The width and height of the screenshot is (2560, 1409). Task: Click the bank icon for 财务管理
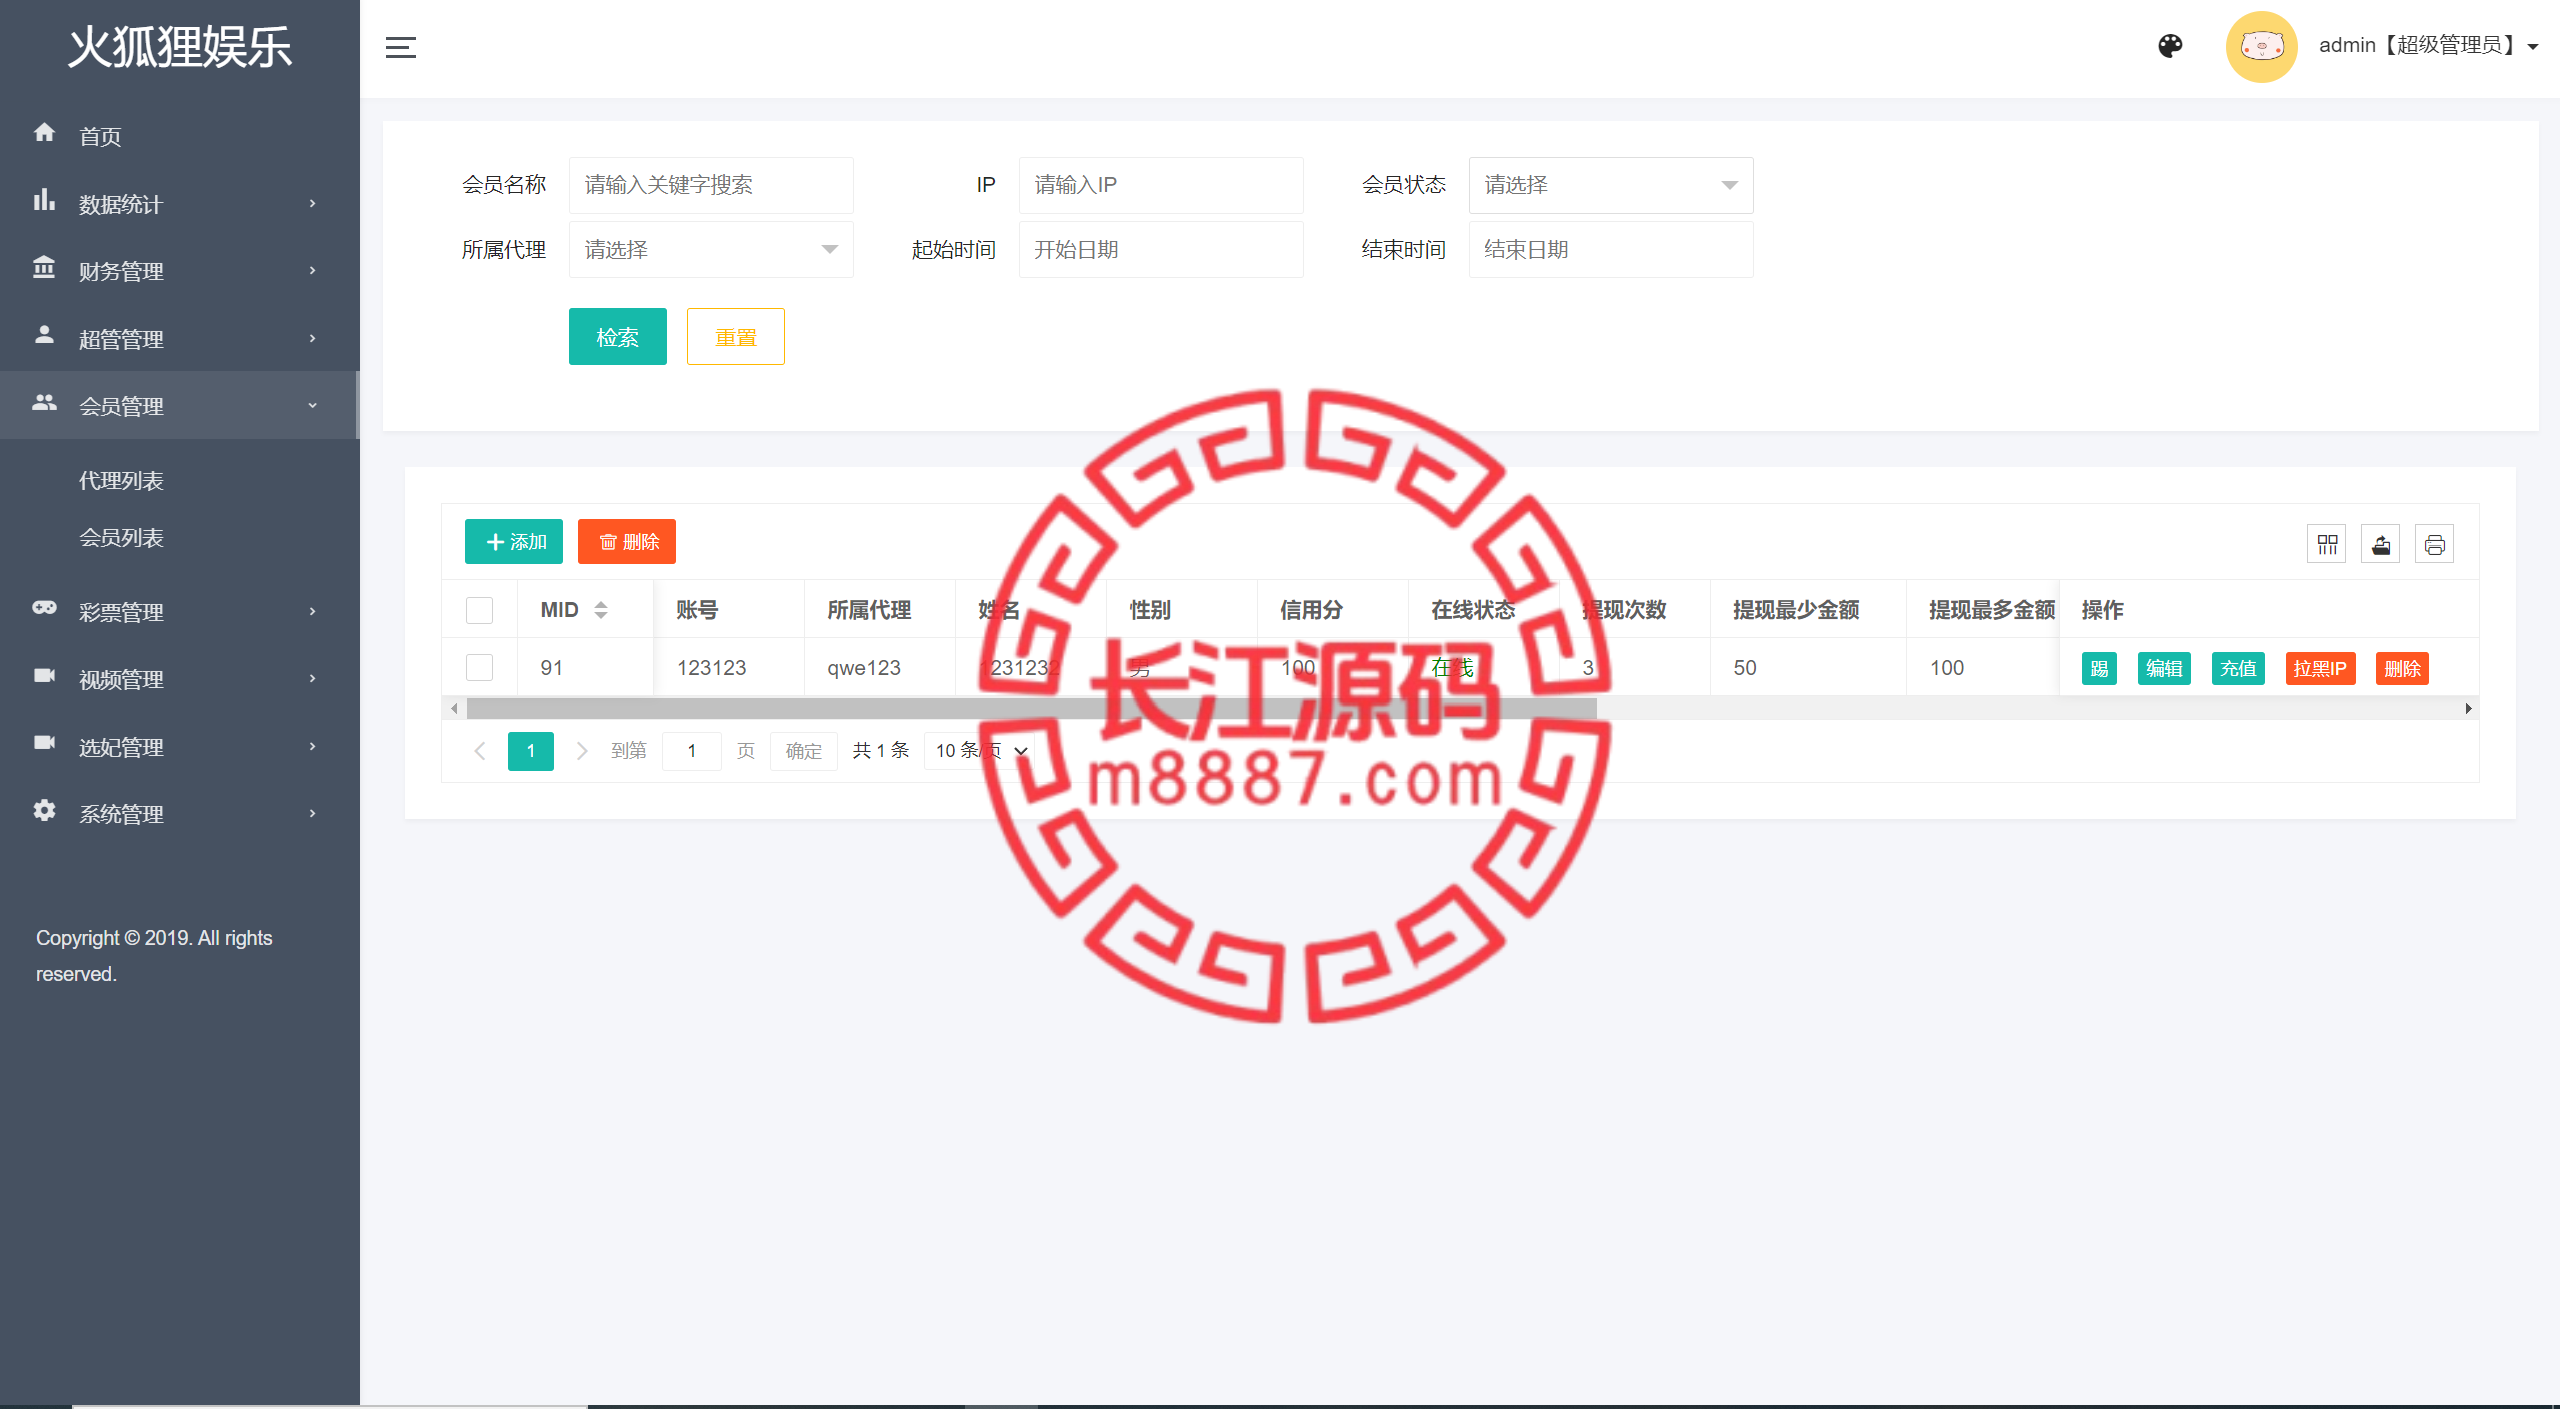coord(44,267)
